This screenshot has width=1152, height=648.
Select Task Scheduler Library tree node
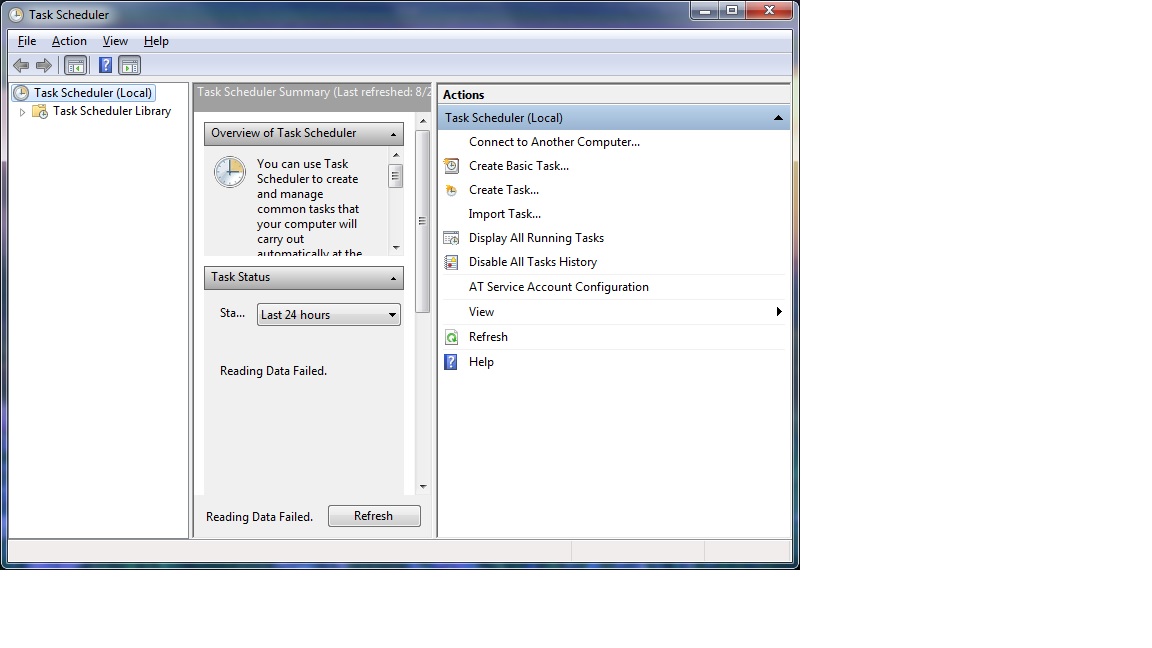click(x=112, y=111)
